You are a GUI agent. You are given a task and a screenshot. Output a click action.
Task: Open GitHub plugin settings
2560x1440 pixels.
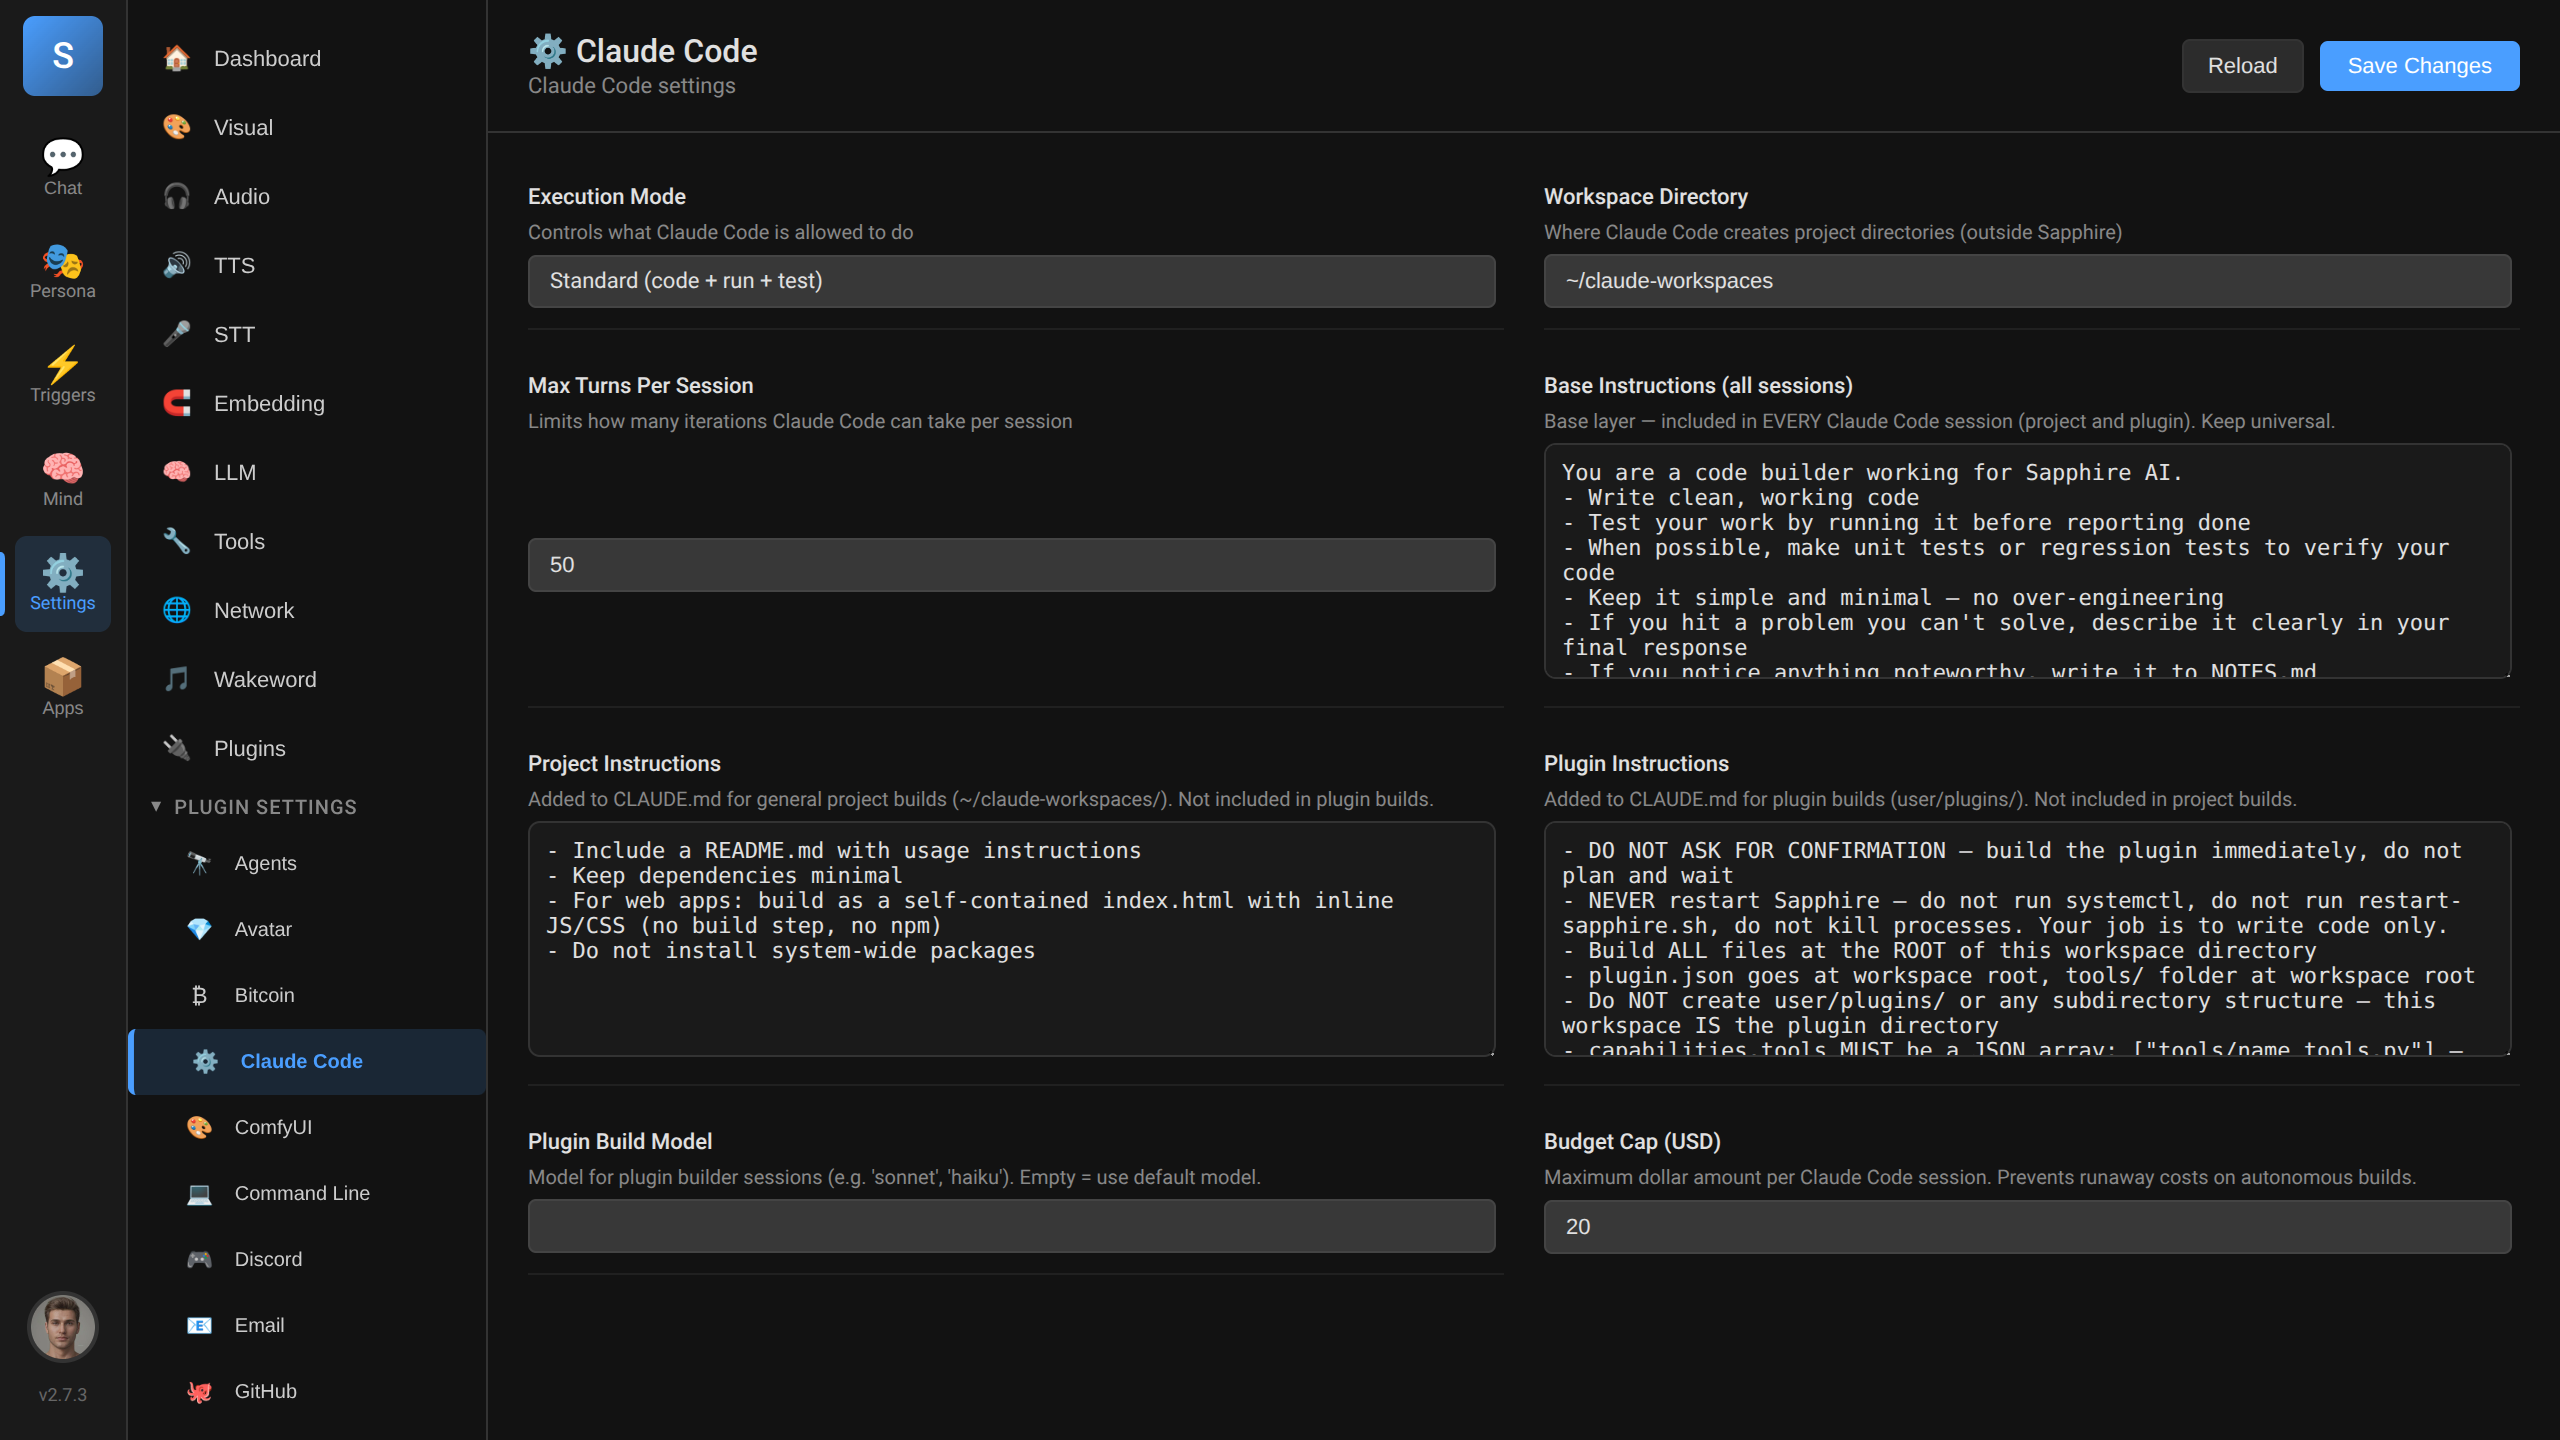(x=307, y=1391)
